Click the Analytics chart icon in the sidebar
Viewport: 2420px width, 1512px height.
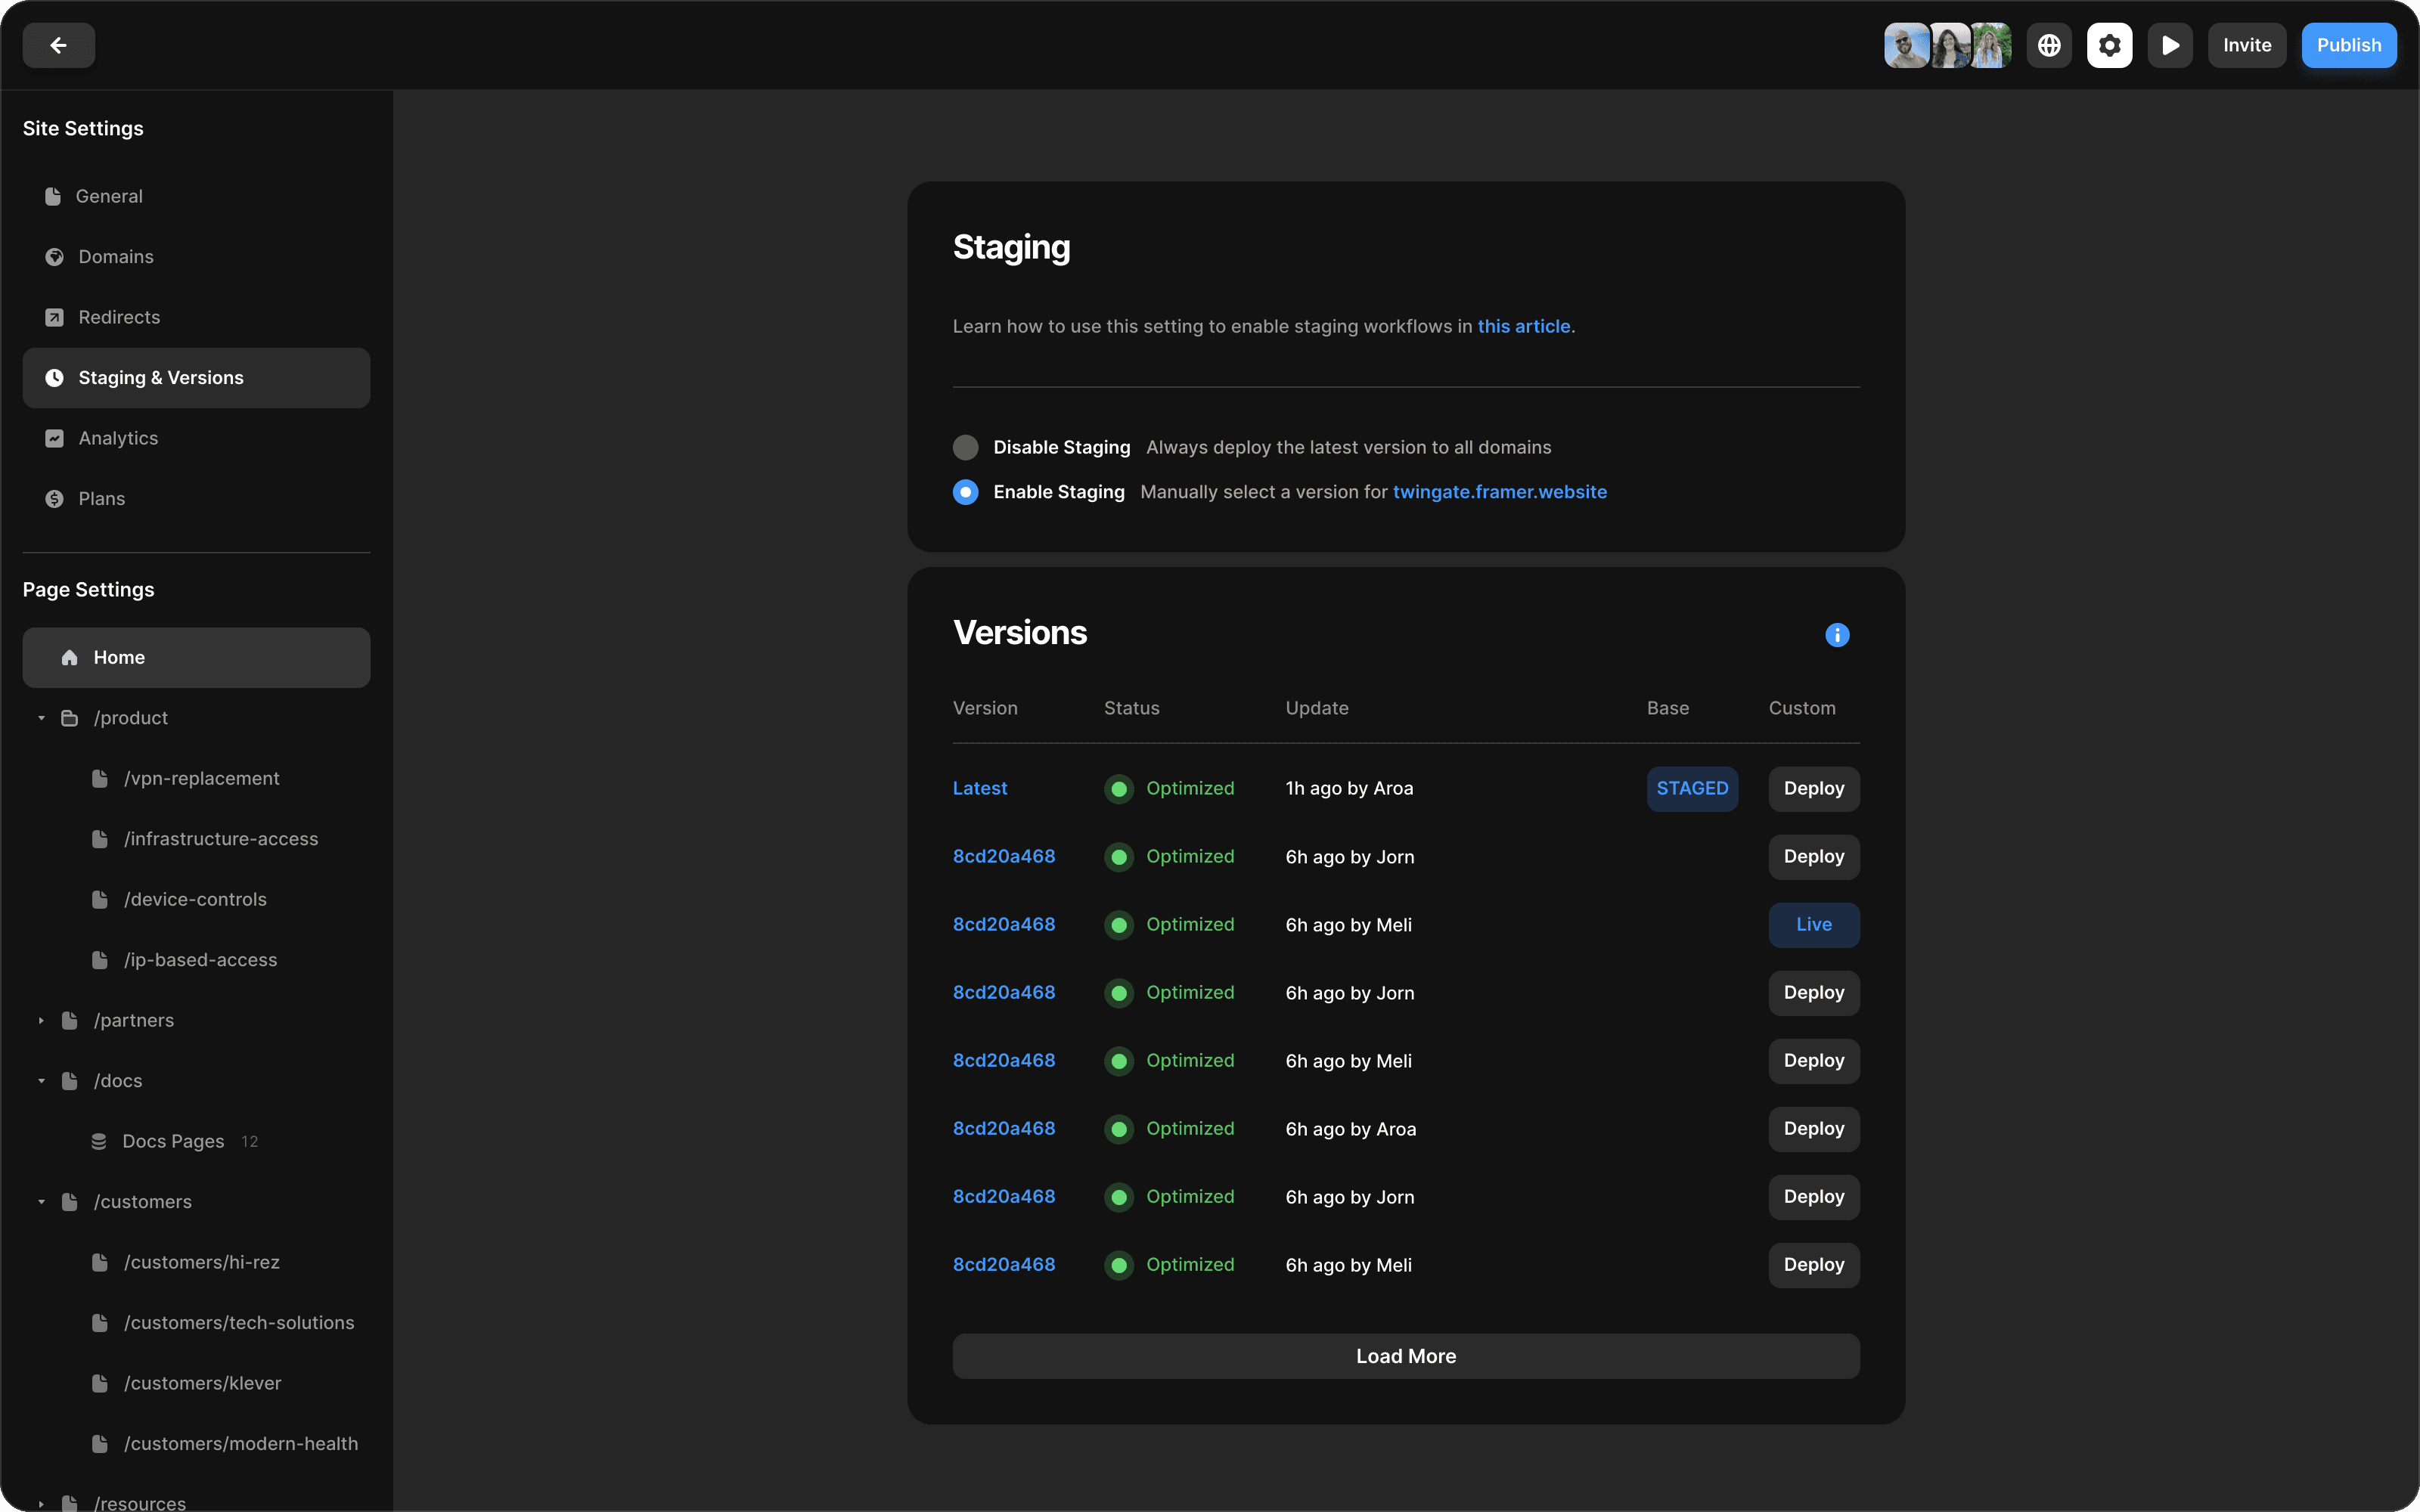pos(54,437)
